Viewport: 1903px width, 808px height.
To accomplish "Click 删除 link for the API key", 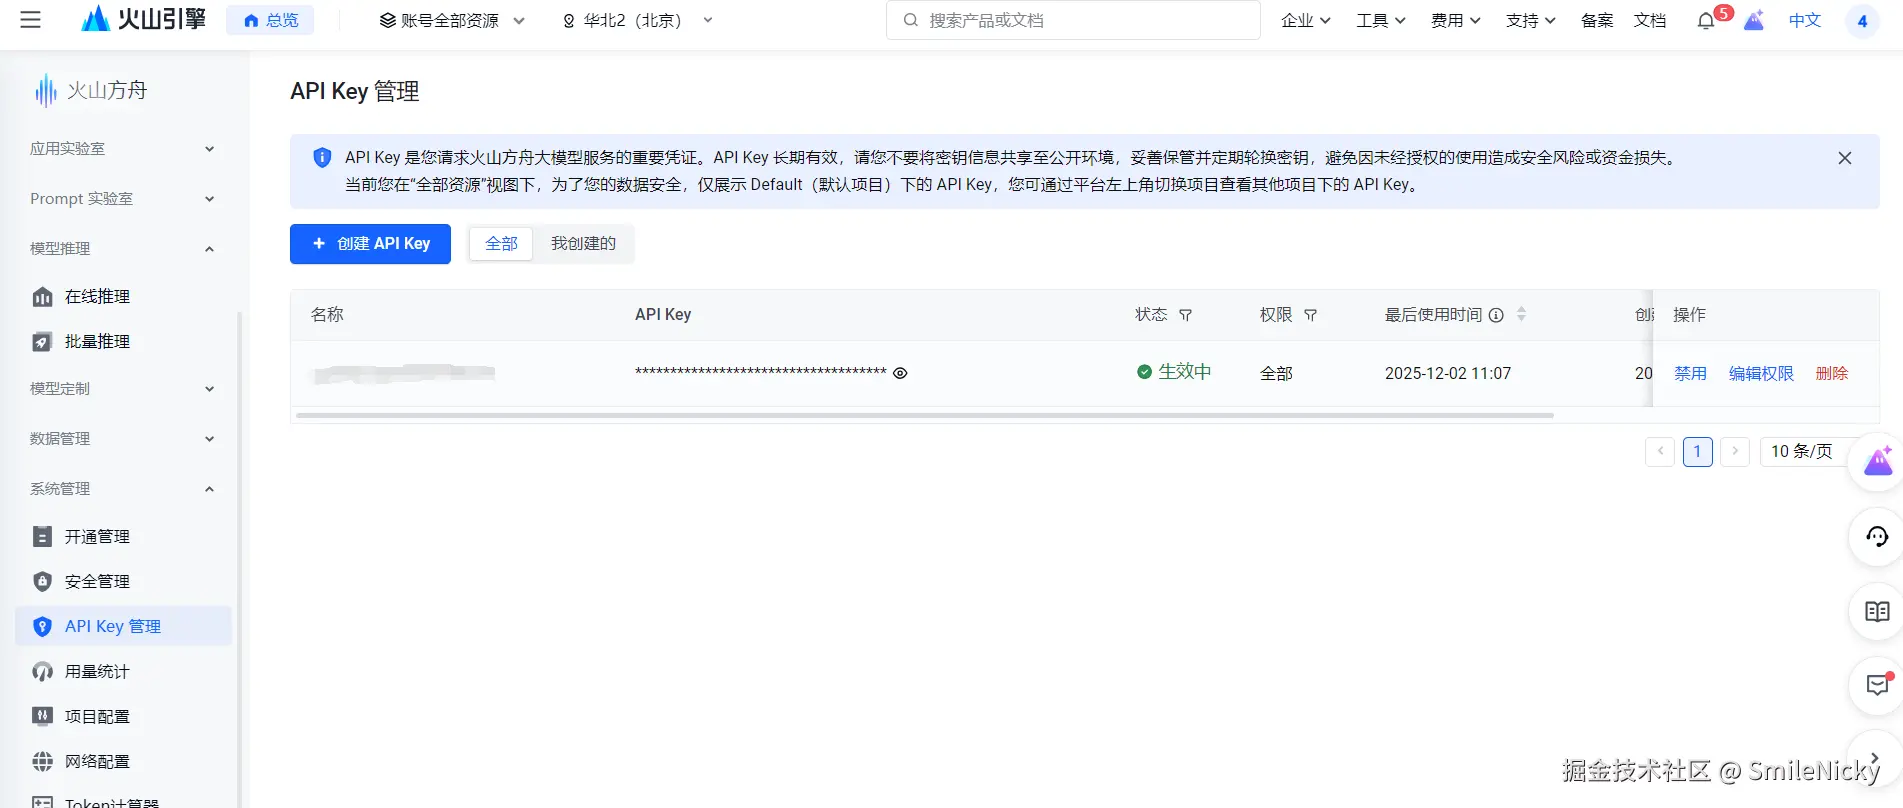I will [x=1831, y=373].
